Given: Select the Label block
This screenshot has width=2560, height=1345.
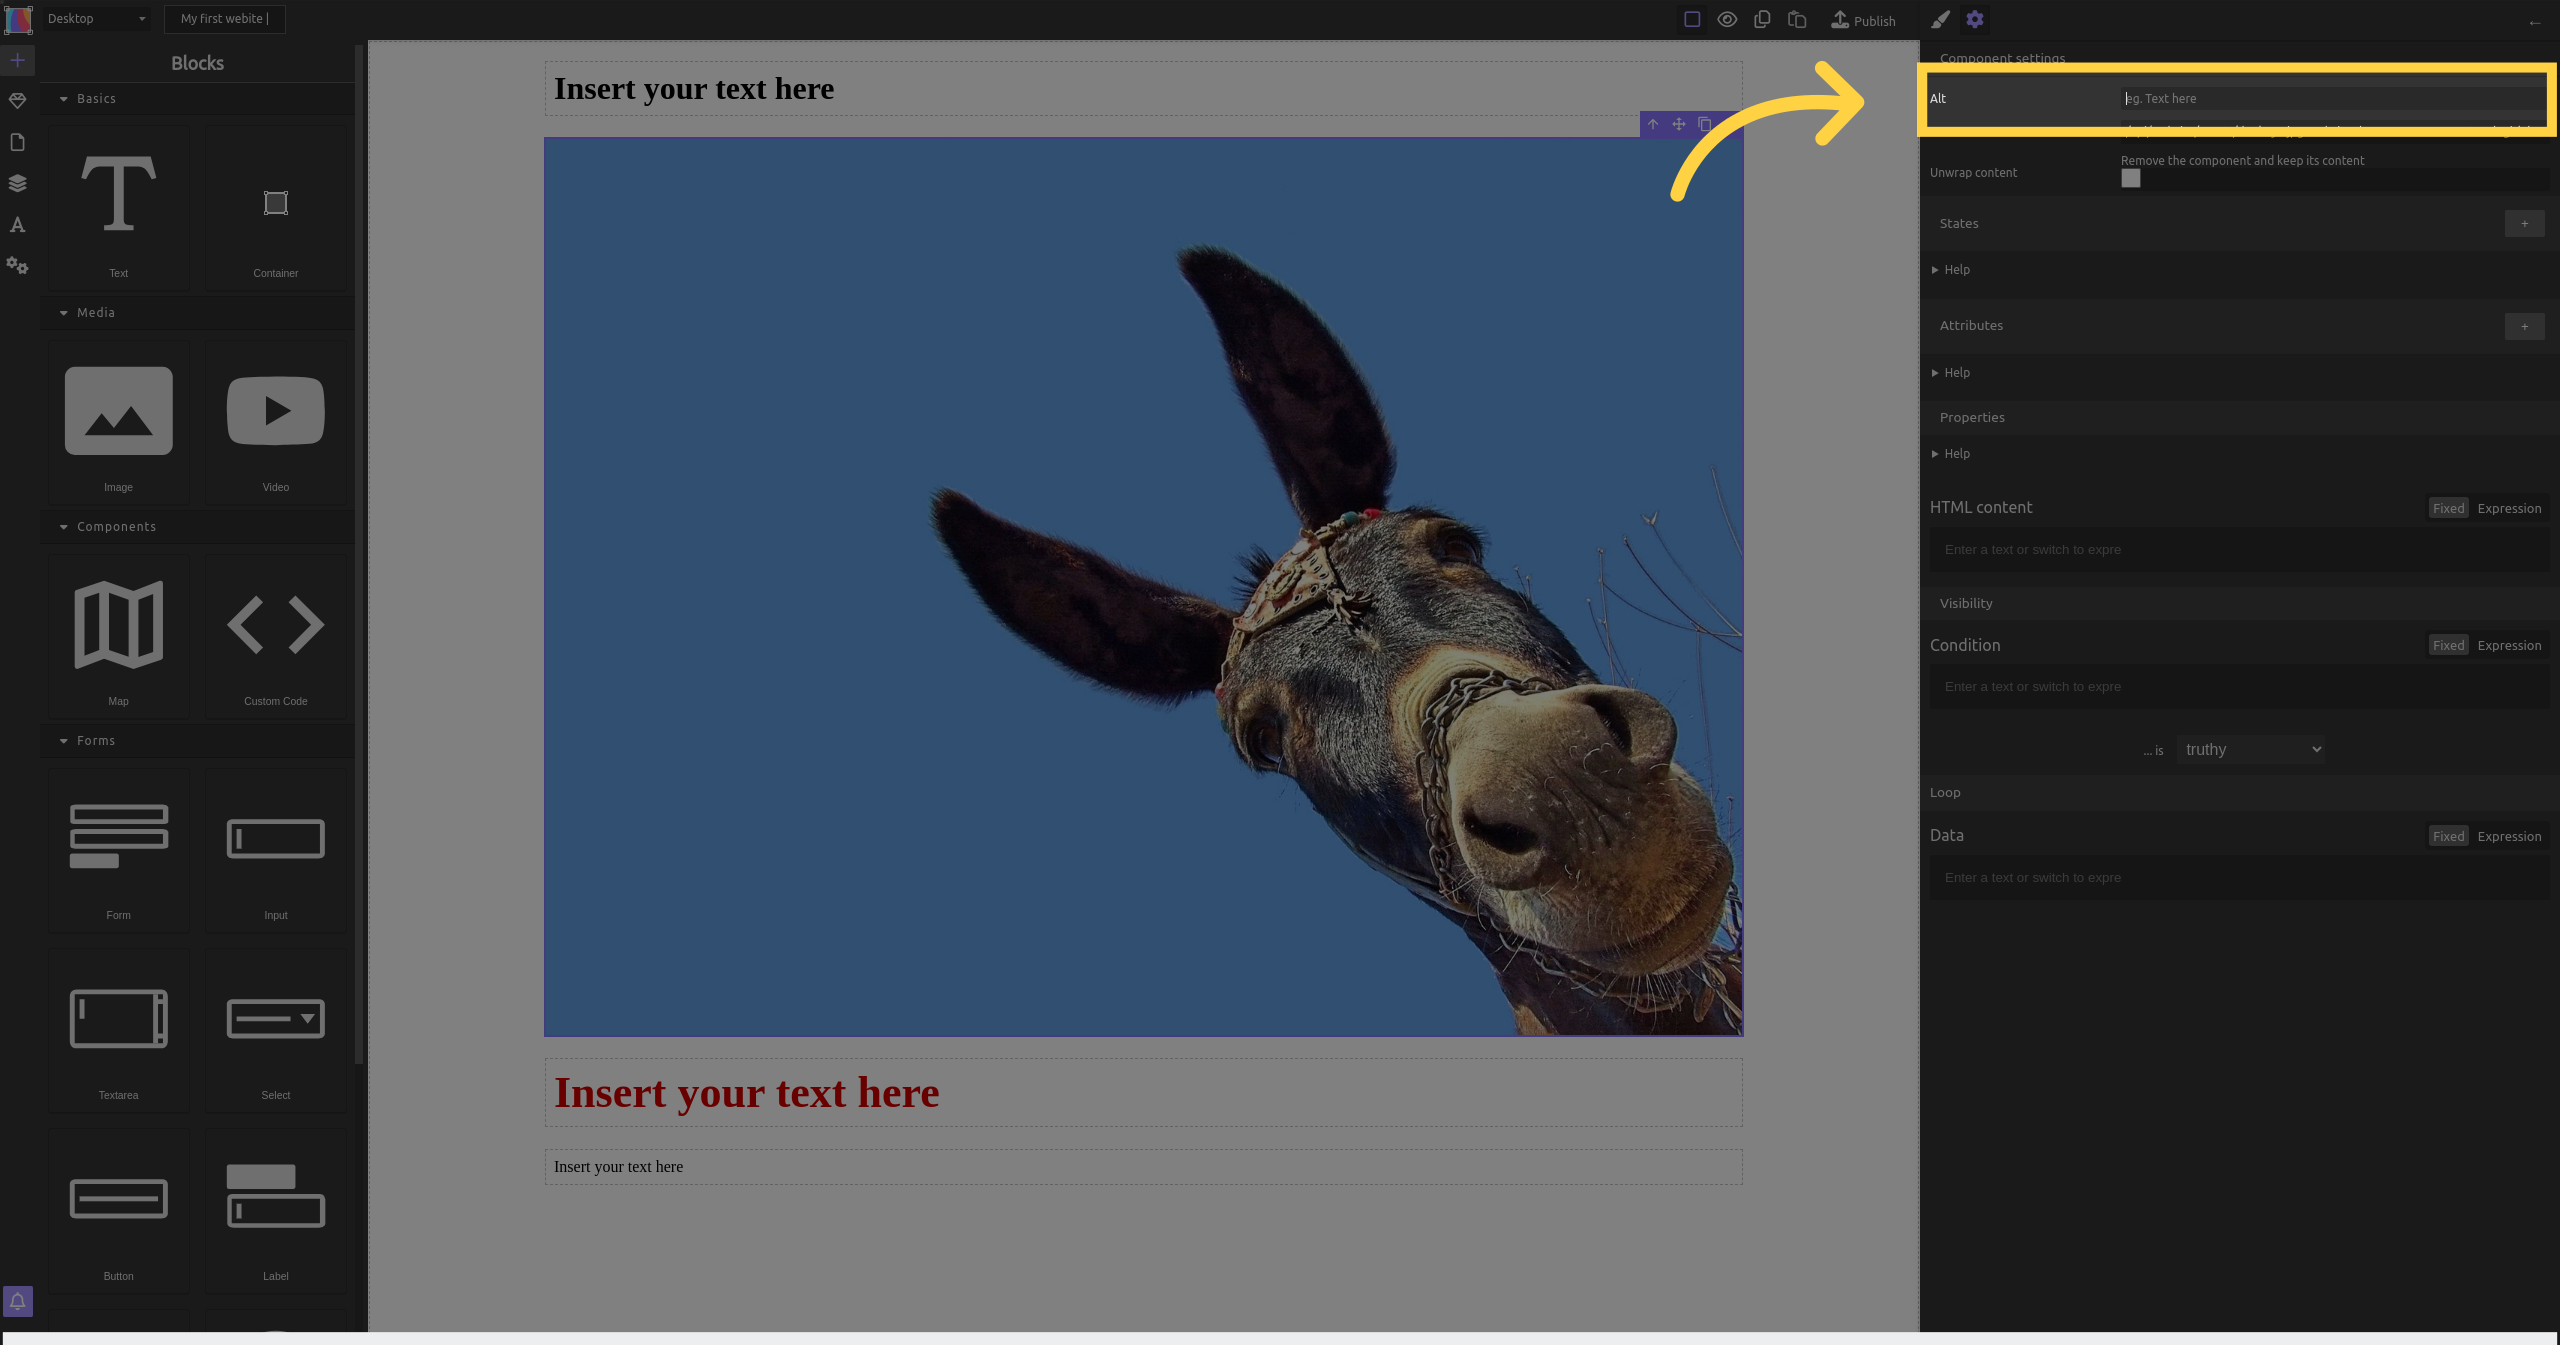Looking at the screenshot, I should click(276, 1212).
